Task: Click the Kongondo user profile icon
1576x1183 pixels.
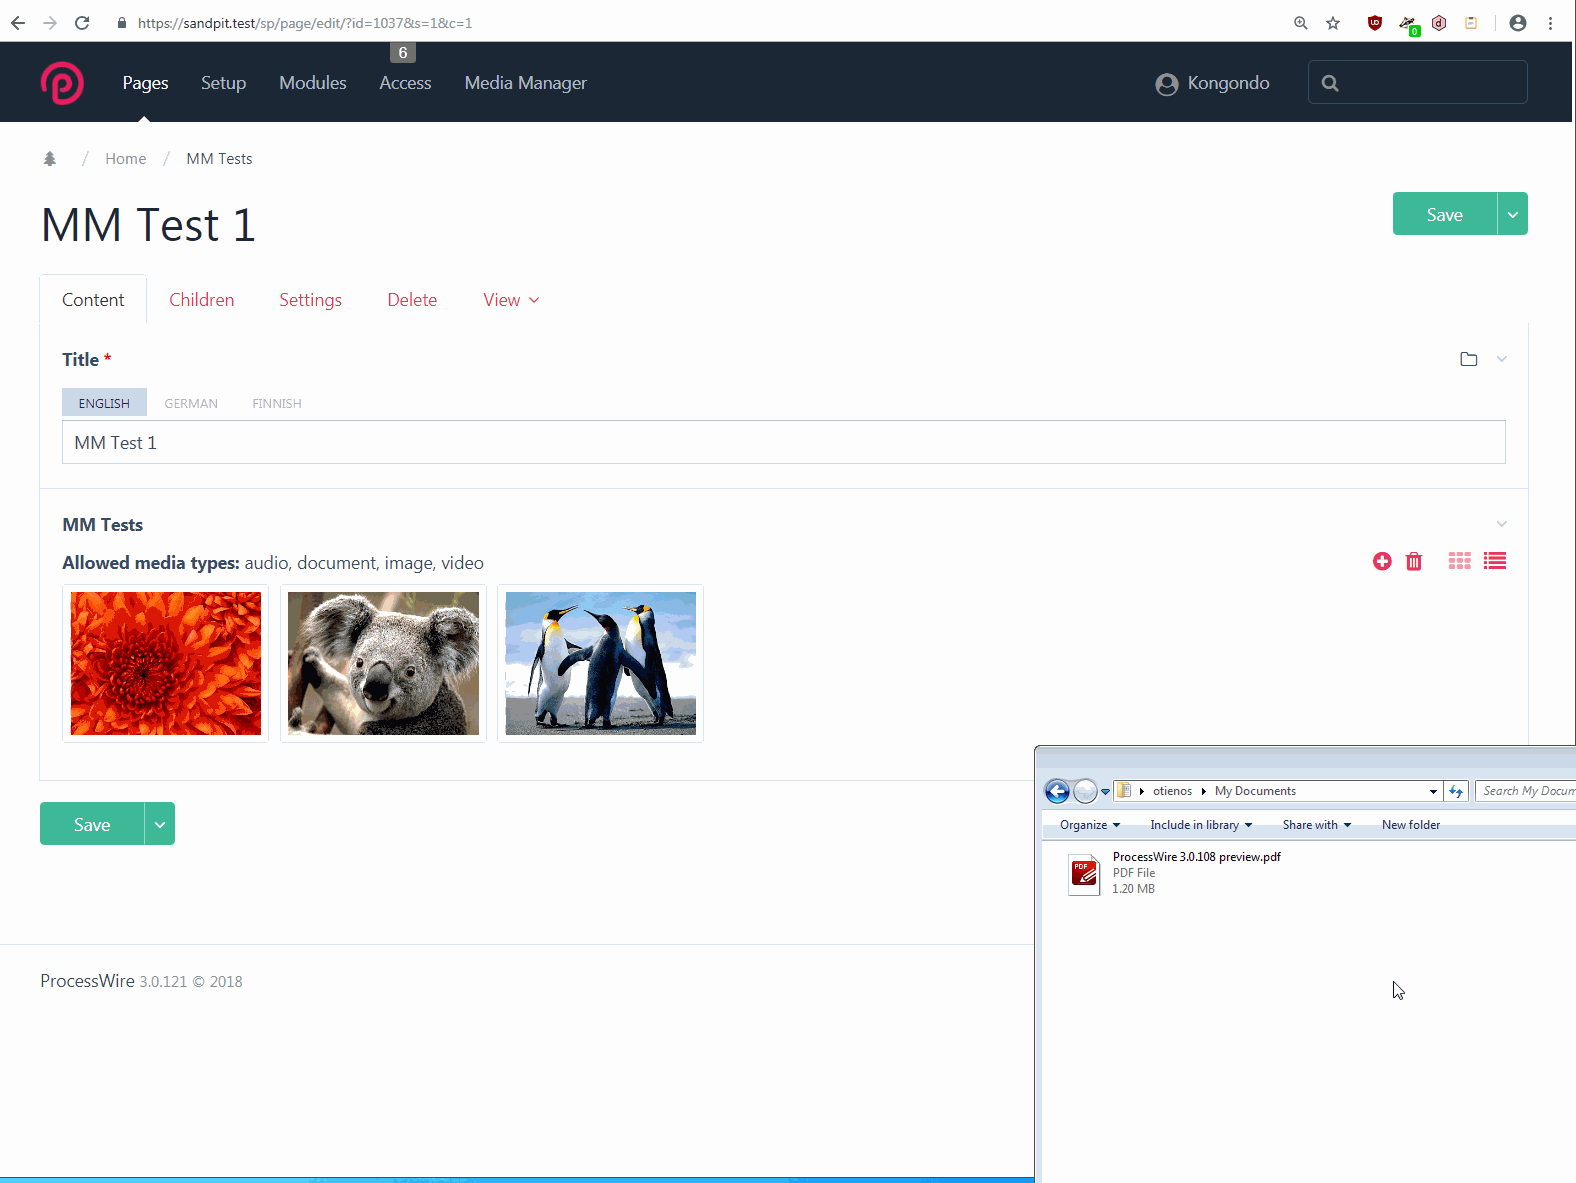Action: point(1166,84)
